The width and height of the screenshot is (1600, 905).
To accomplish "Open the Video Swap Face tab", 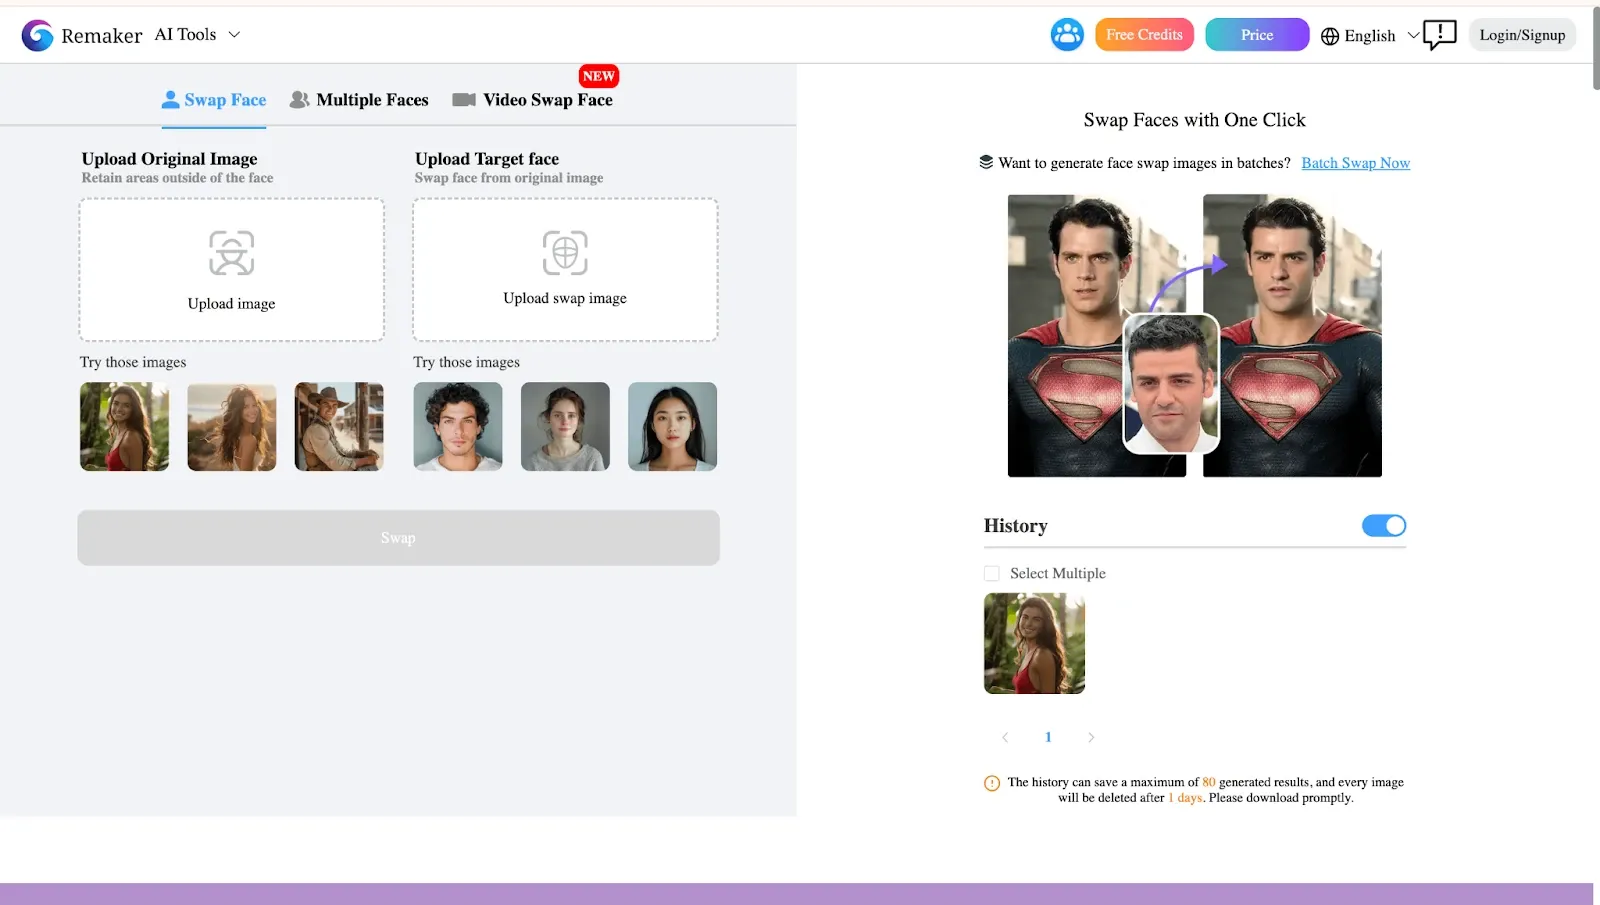I will pos(533,100).
